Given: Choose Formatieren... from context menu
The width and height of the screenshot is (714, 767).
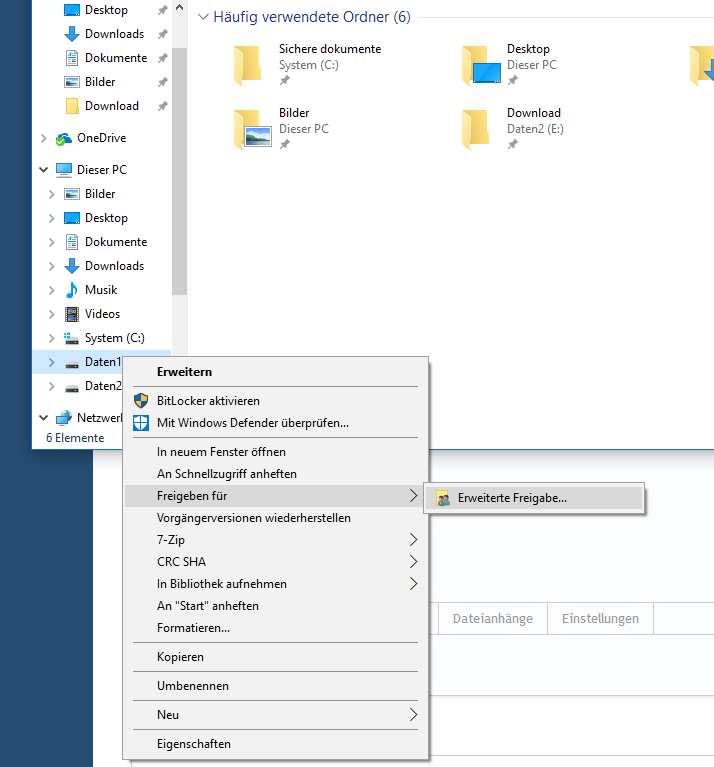Looking at the screenshot, I should point(276,628).
